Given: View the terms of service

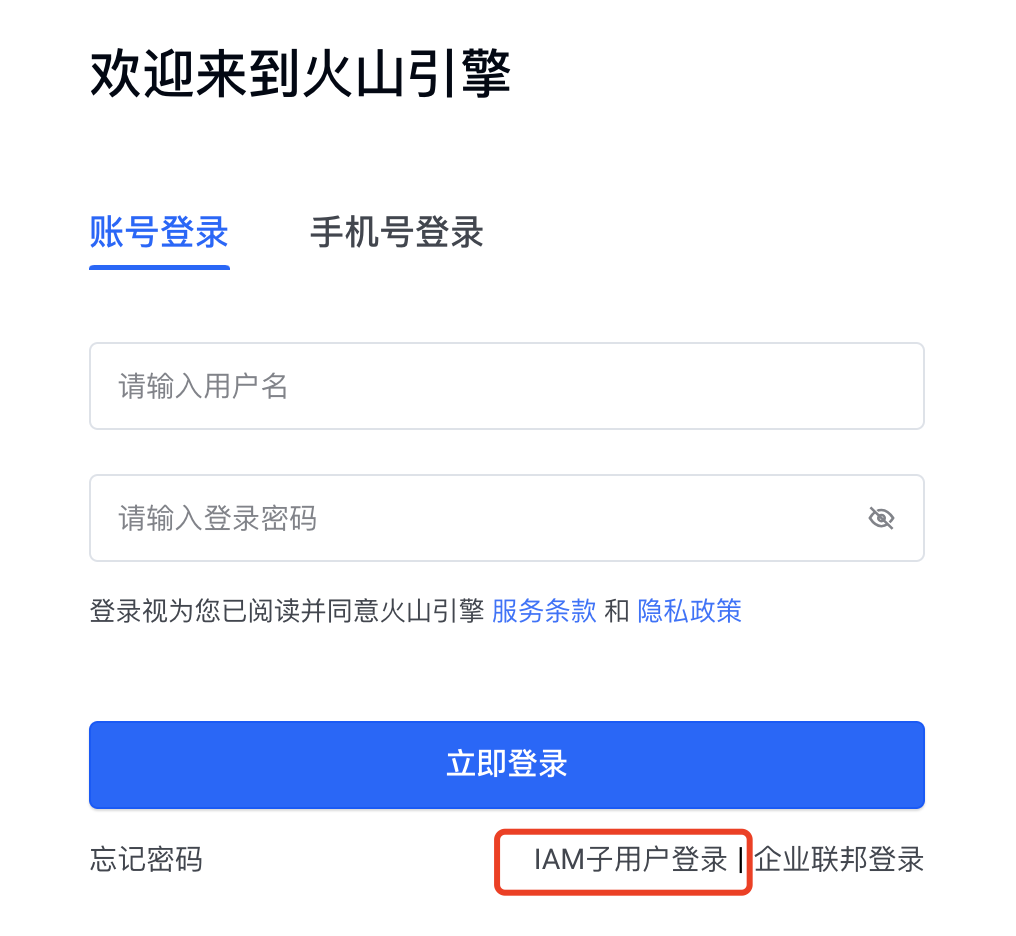Looking at the screenshot, I should [544, 610].
